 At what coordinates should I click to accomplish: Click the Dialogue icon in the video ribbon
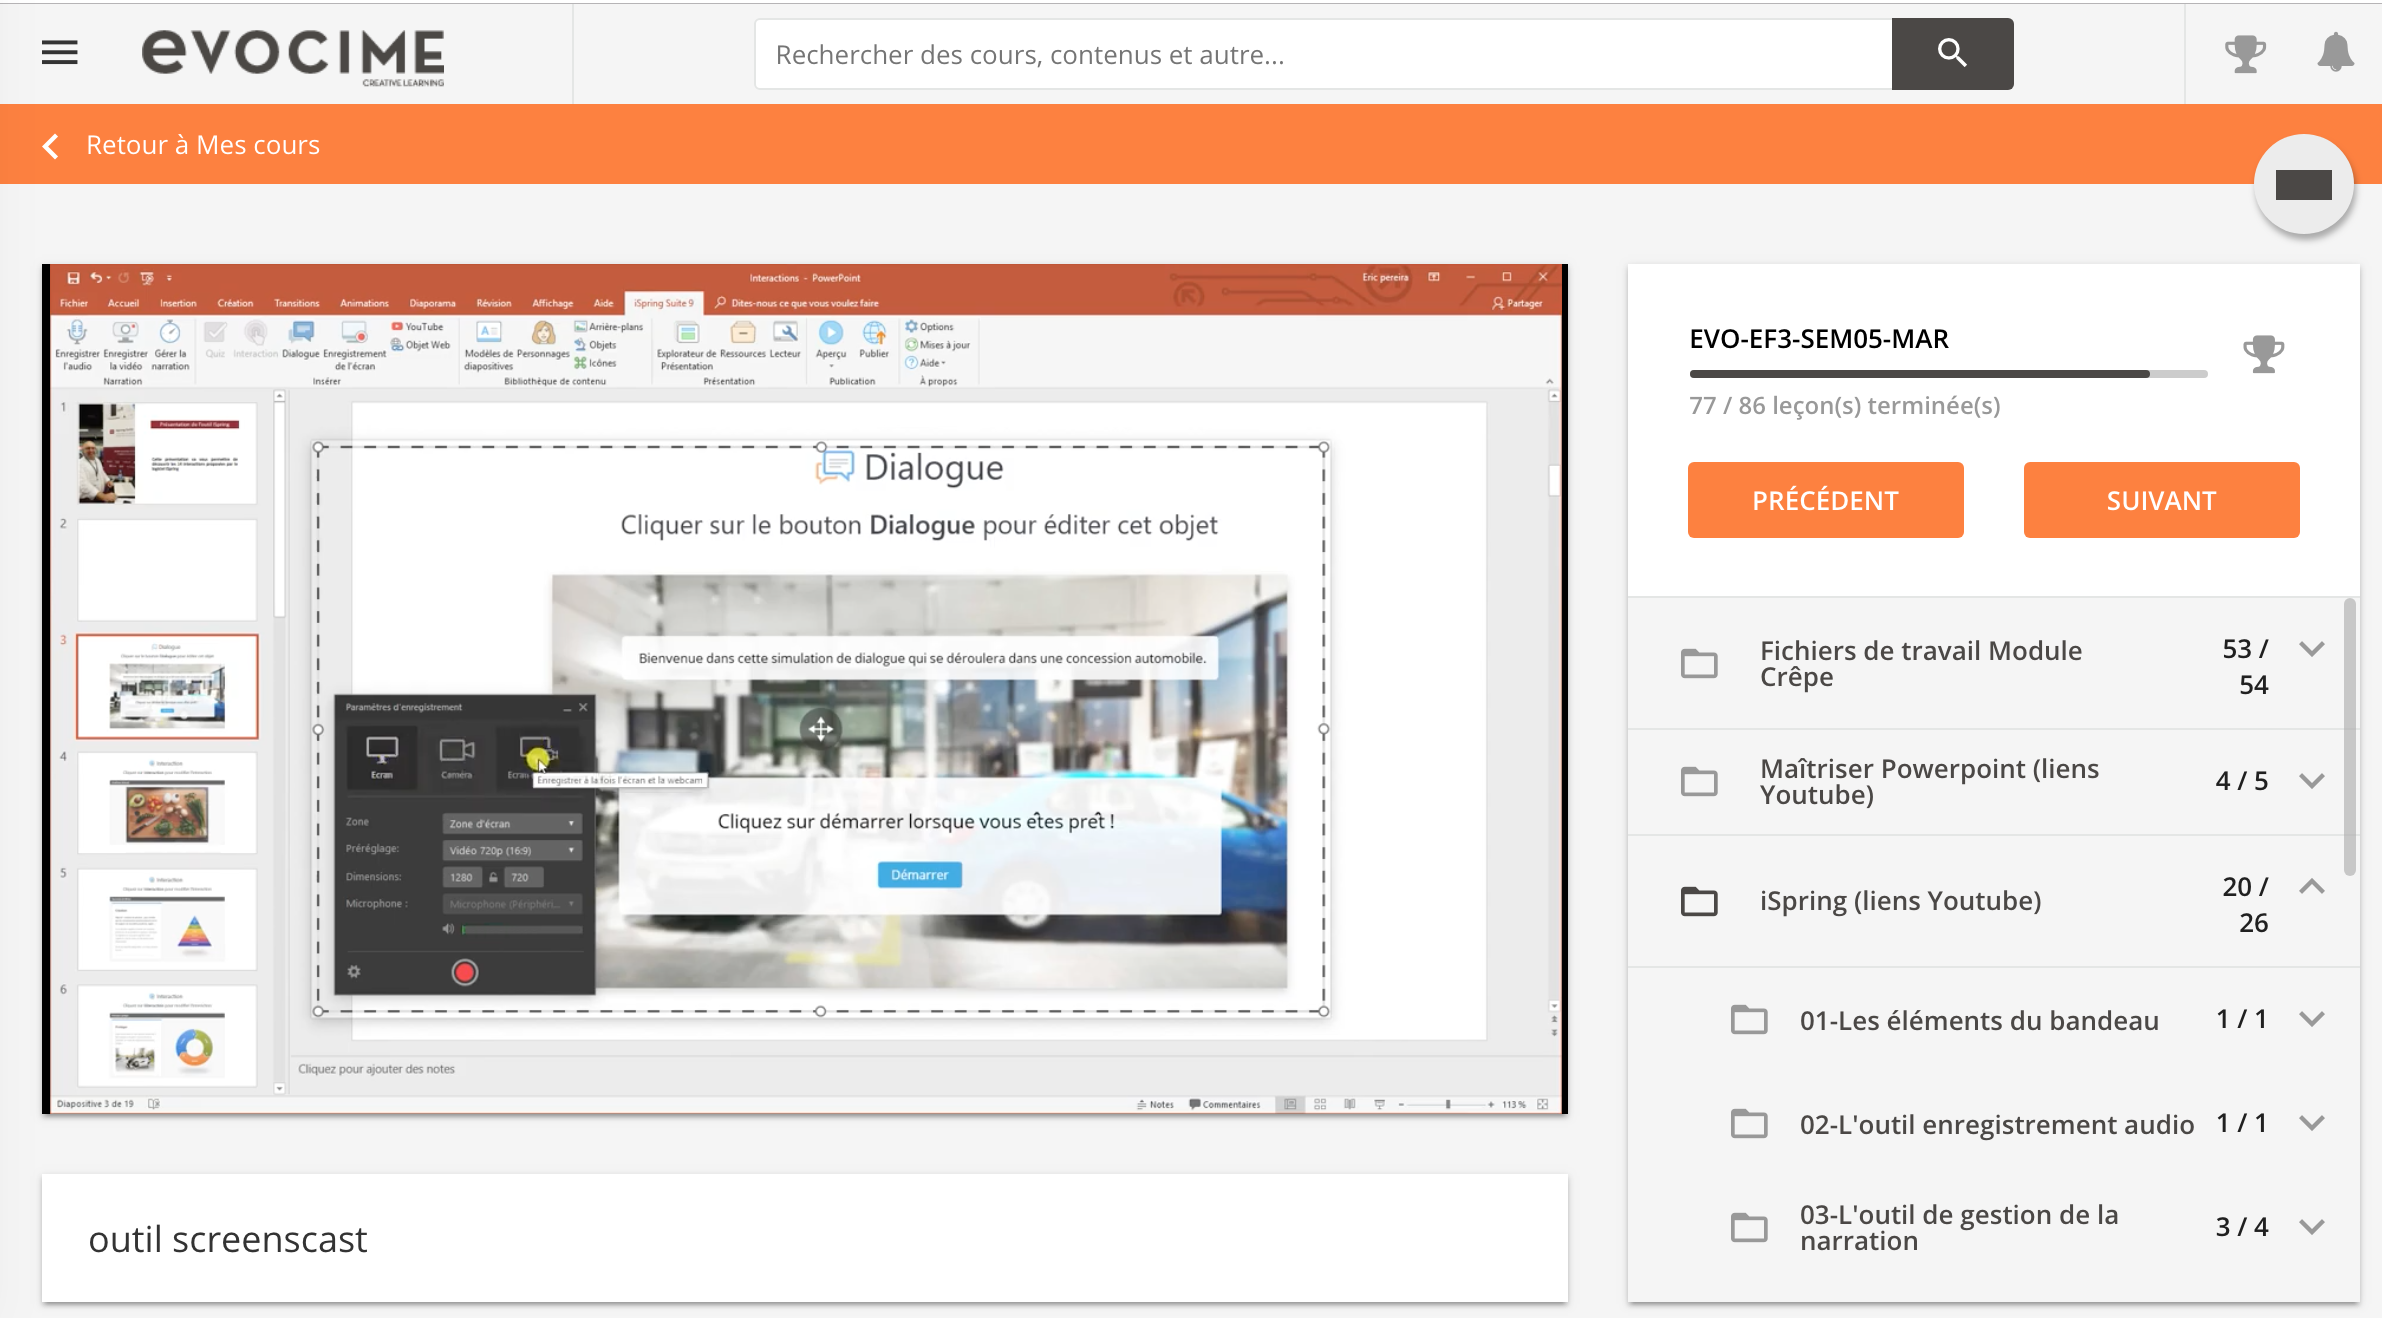tap(301, 332)
